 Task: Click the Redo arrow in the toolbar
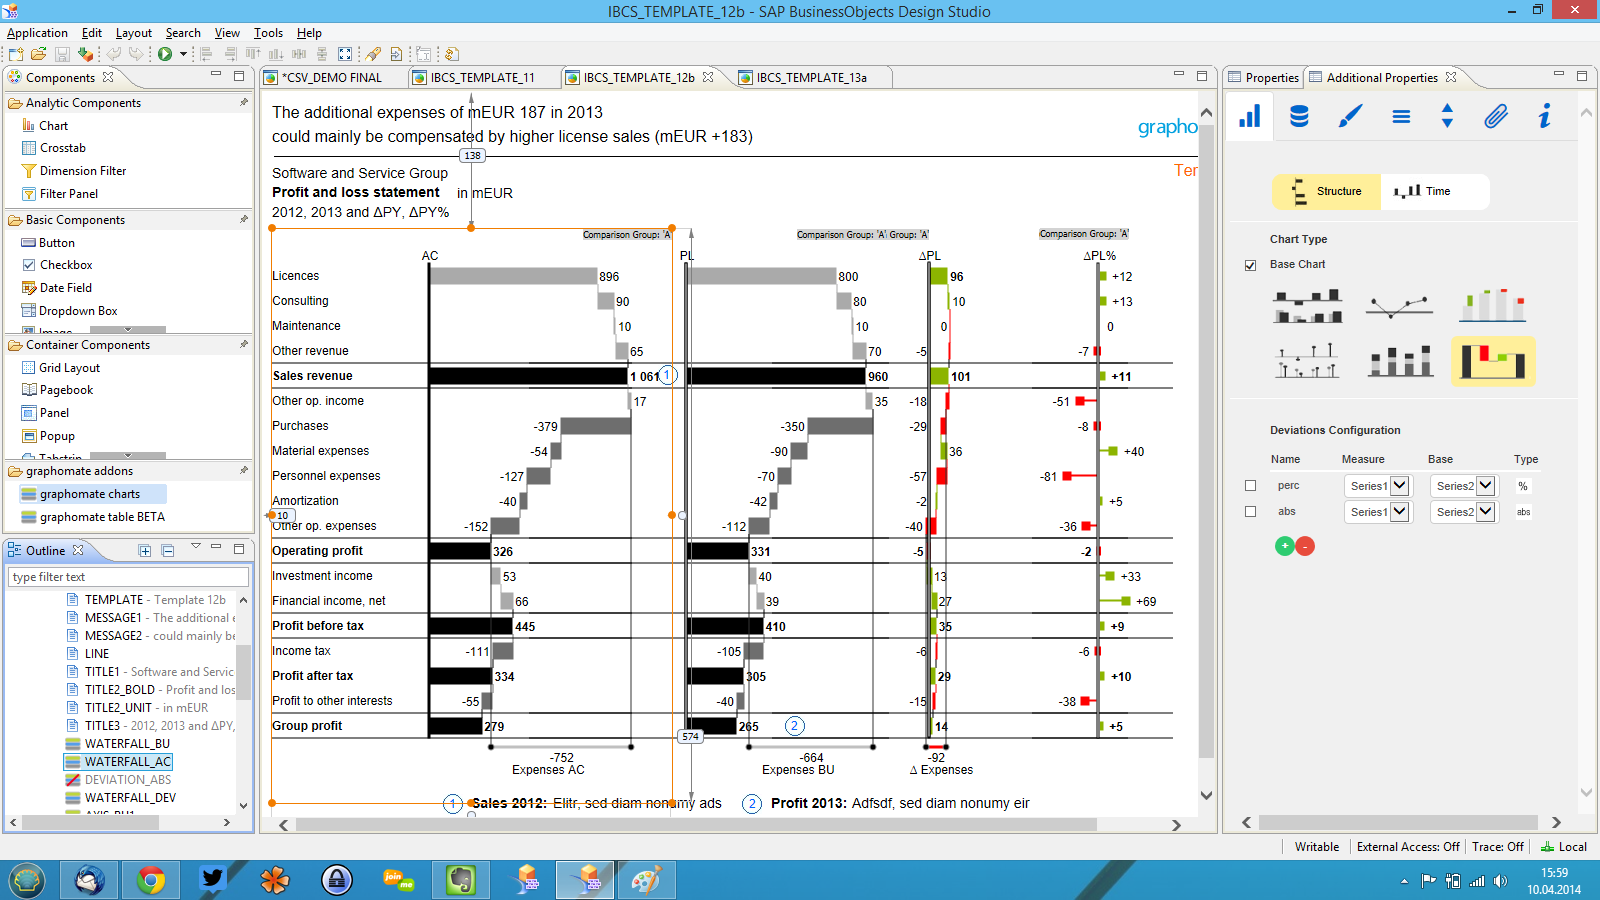point(136,54)
